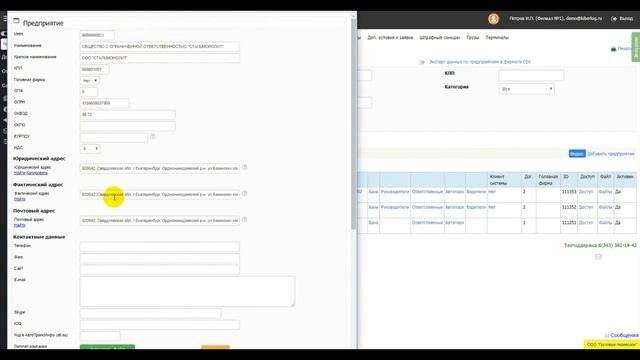Click the green side tab on right edge
The image size is (640, 360).
(x=636, y=47)
